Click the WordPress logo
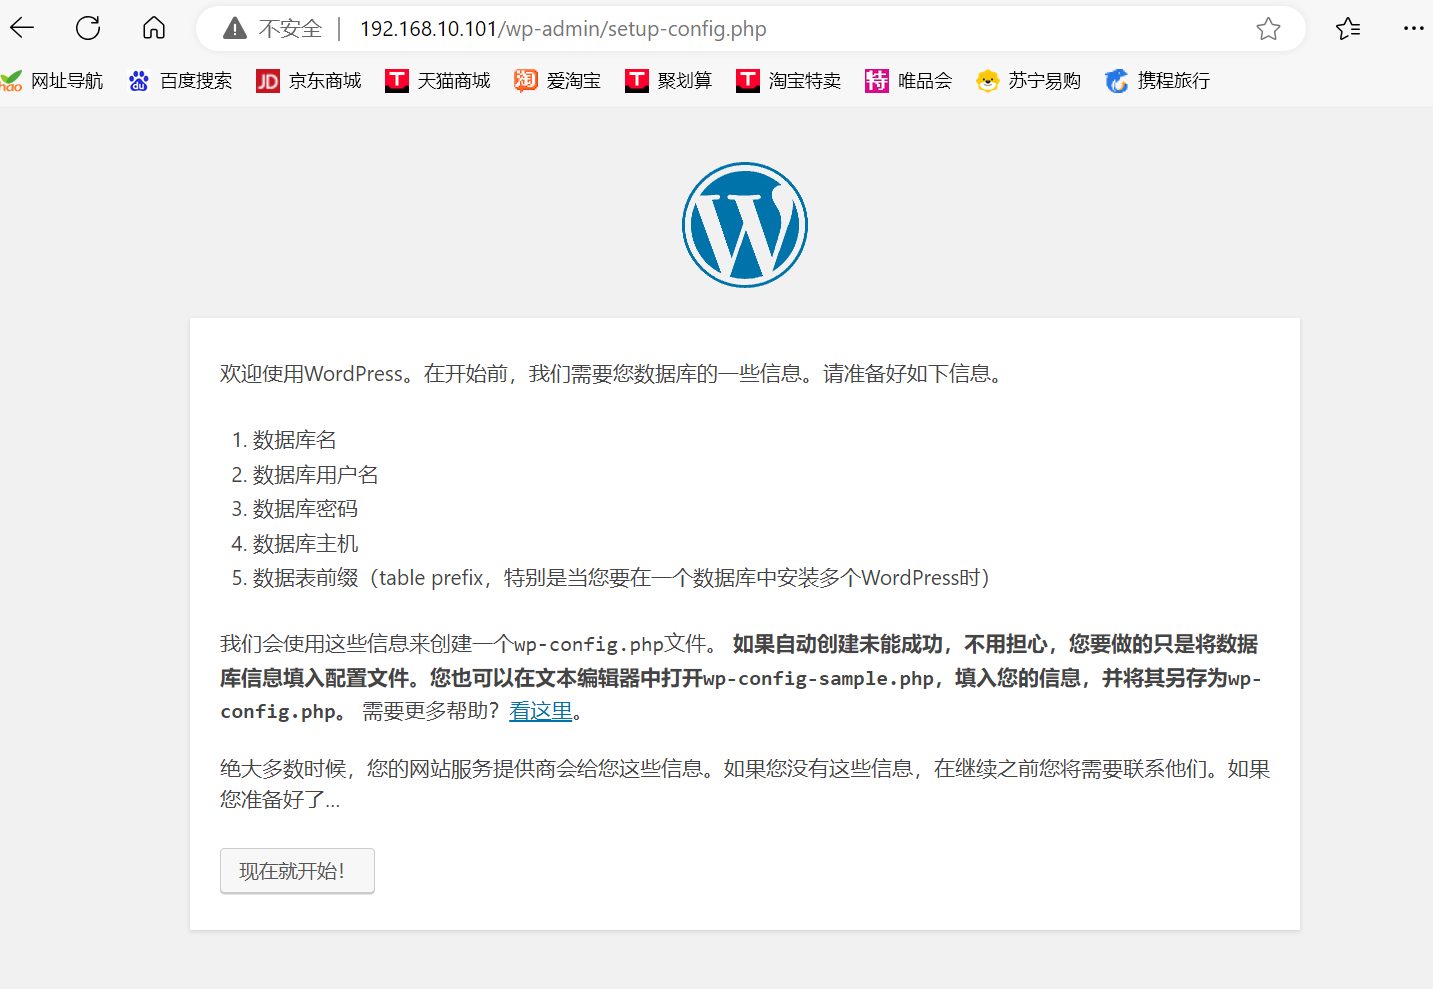The width and height of the screenshot is (1433, 989). (745, 225)
